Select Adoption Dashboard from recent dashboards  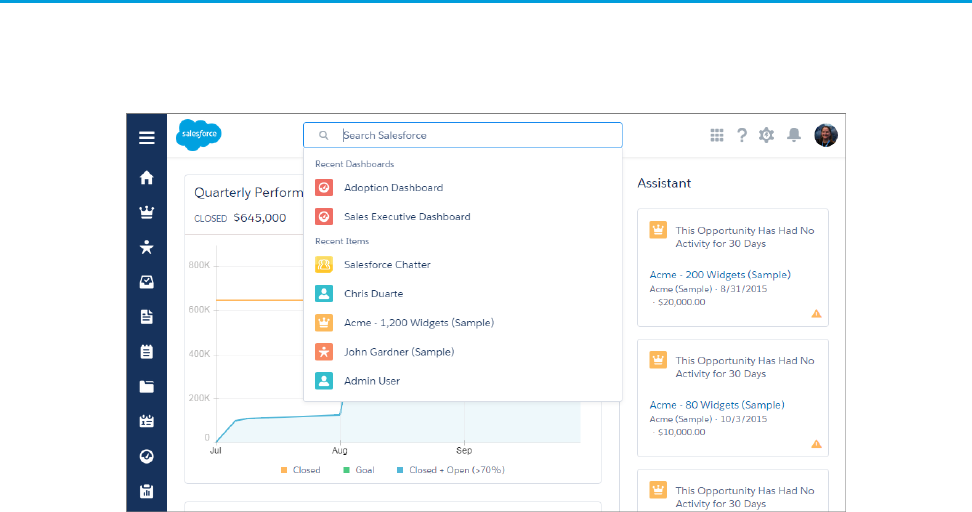393,188
